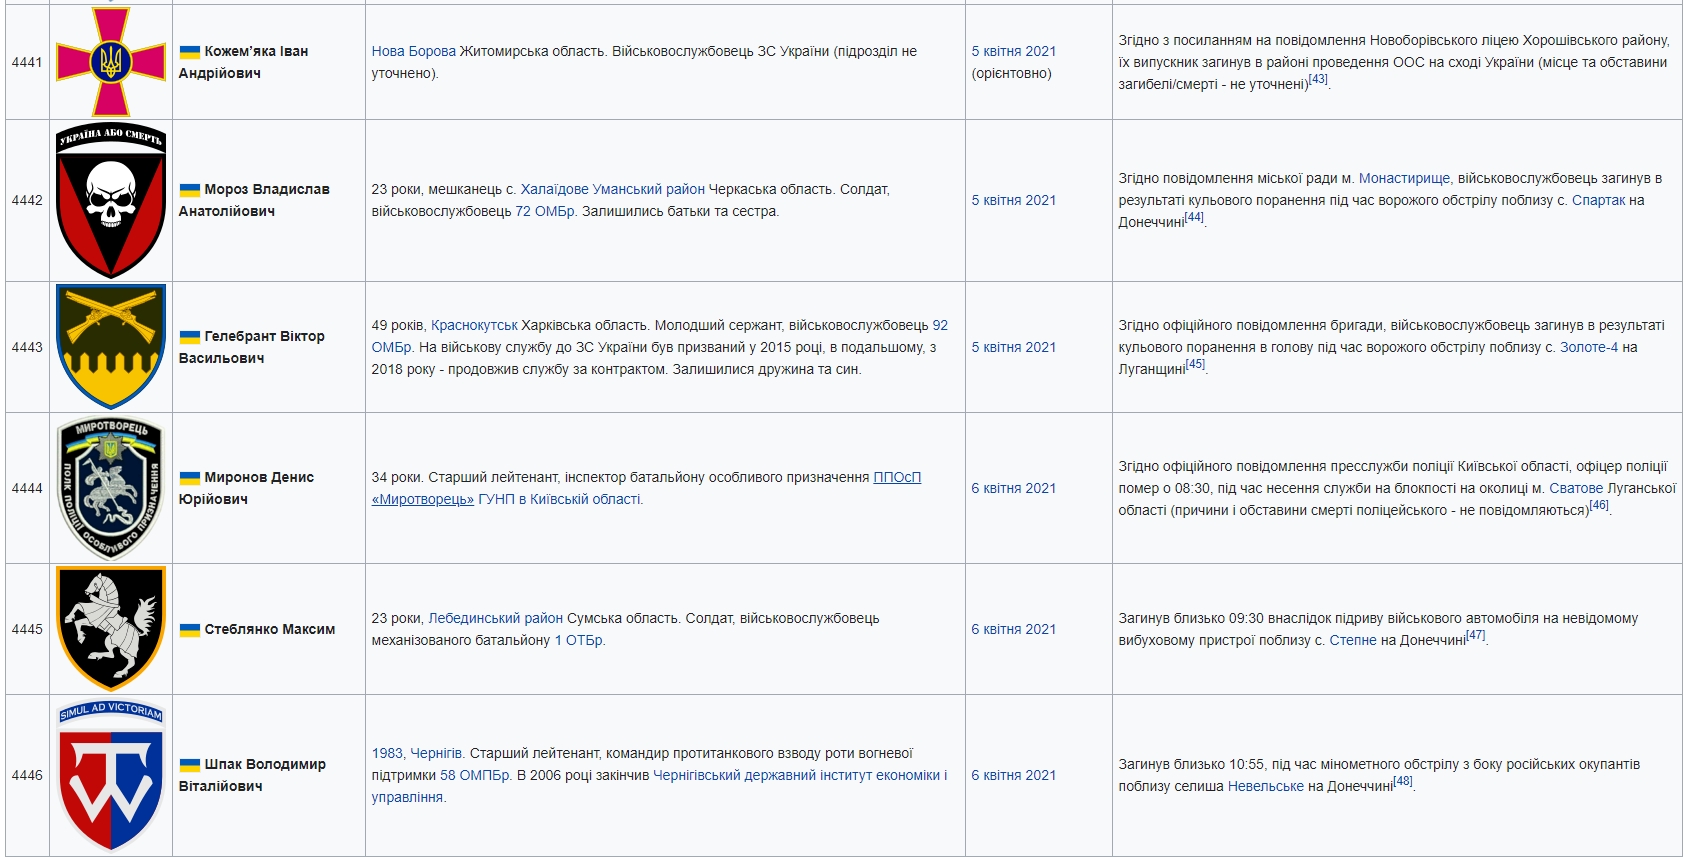This screenshot has height=857, width=1688.
Task: Open the Невельське settlement link
Action: tap(1265, 786)
